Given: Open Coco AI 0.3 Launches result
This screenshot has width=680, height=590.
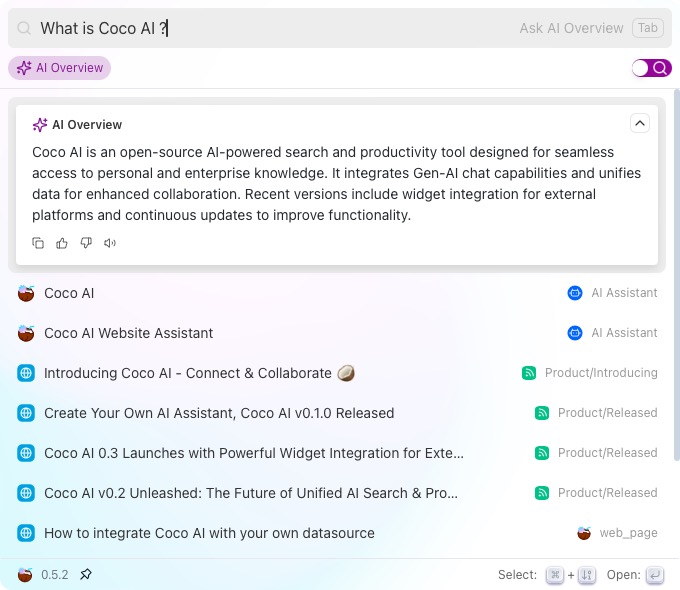Looking at the screenshot, I should [337, 453].
